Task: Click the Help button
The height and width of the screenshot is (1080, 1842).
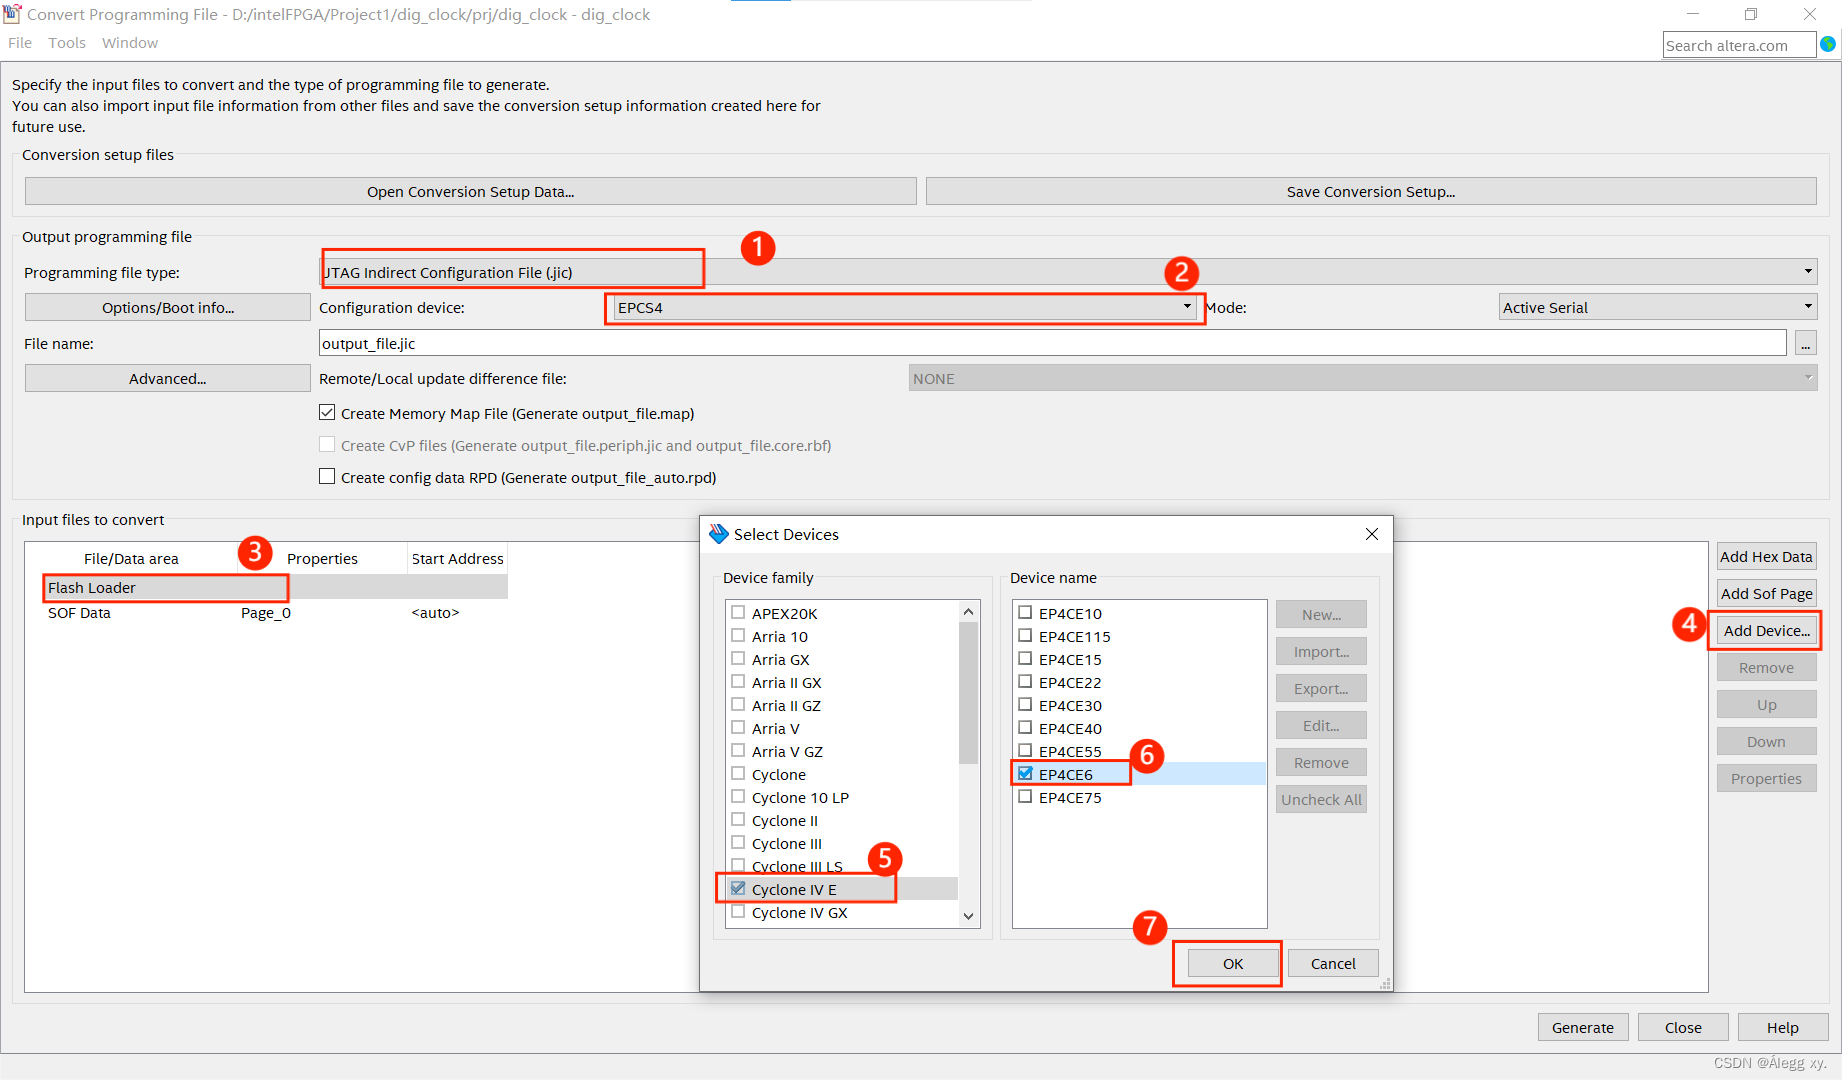Action: [x=1783, y=1027]
